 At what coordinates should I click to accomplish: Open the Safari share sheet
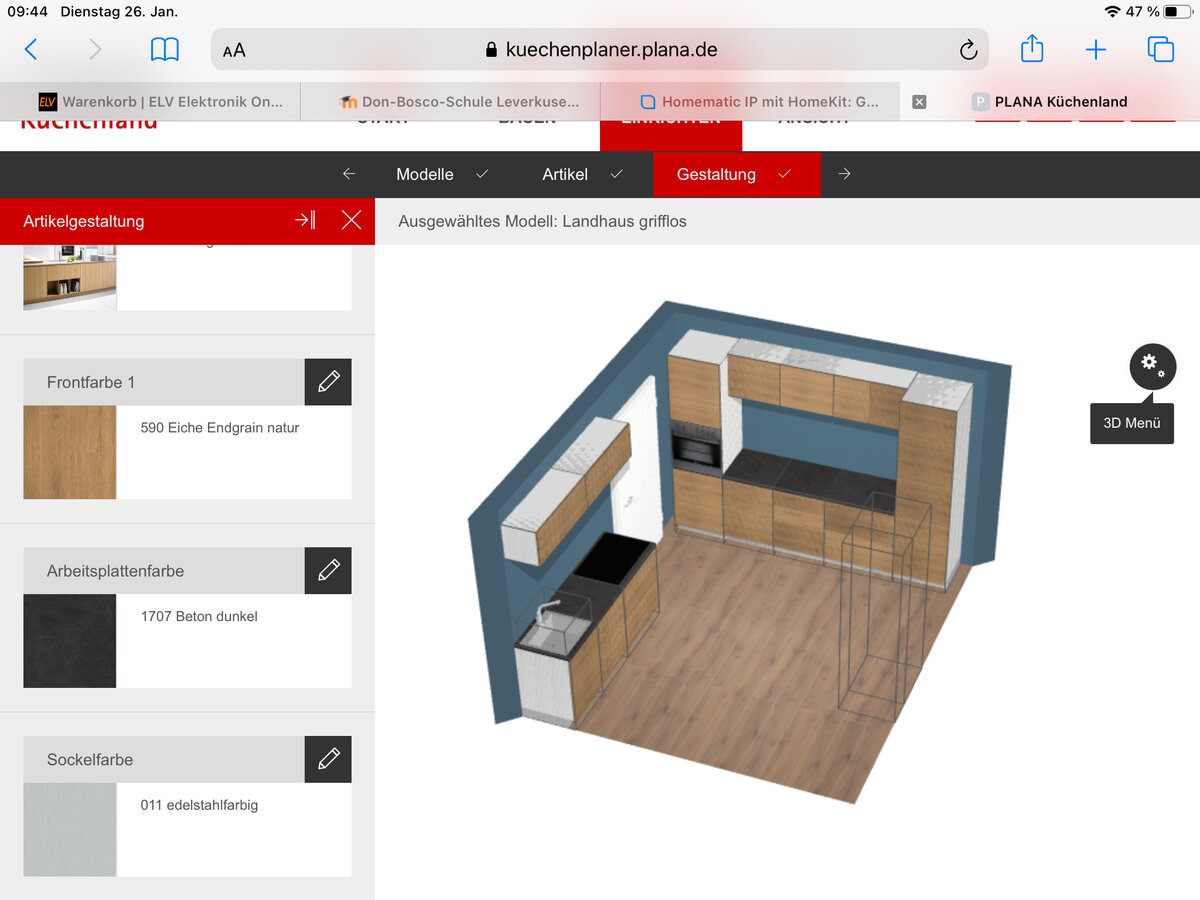click(x=1032, y=49)
